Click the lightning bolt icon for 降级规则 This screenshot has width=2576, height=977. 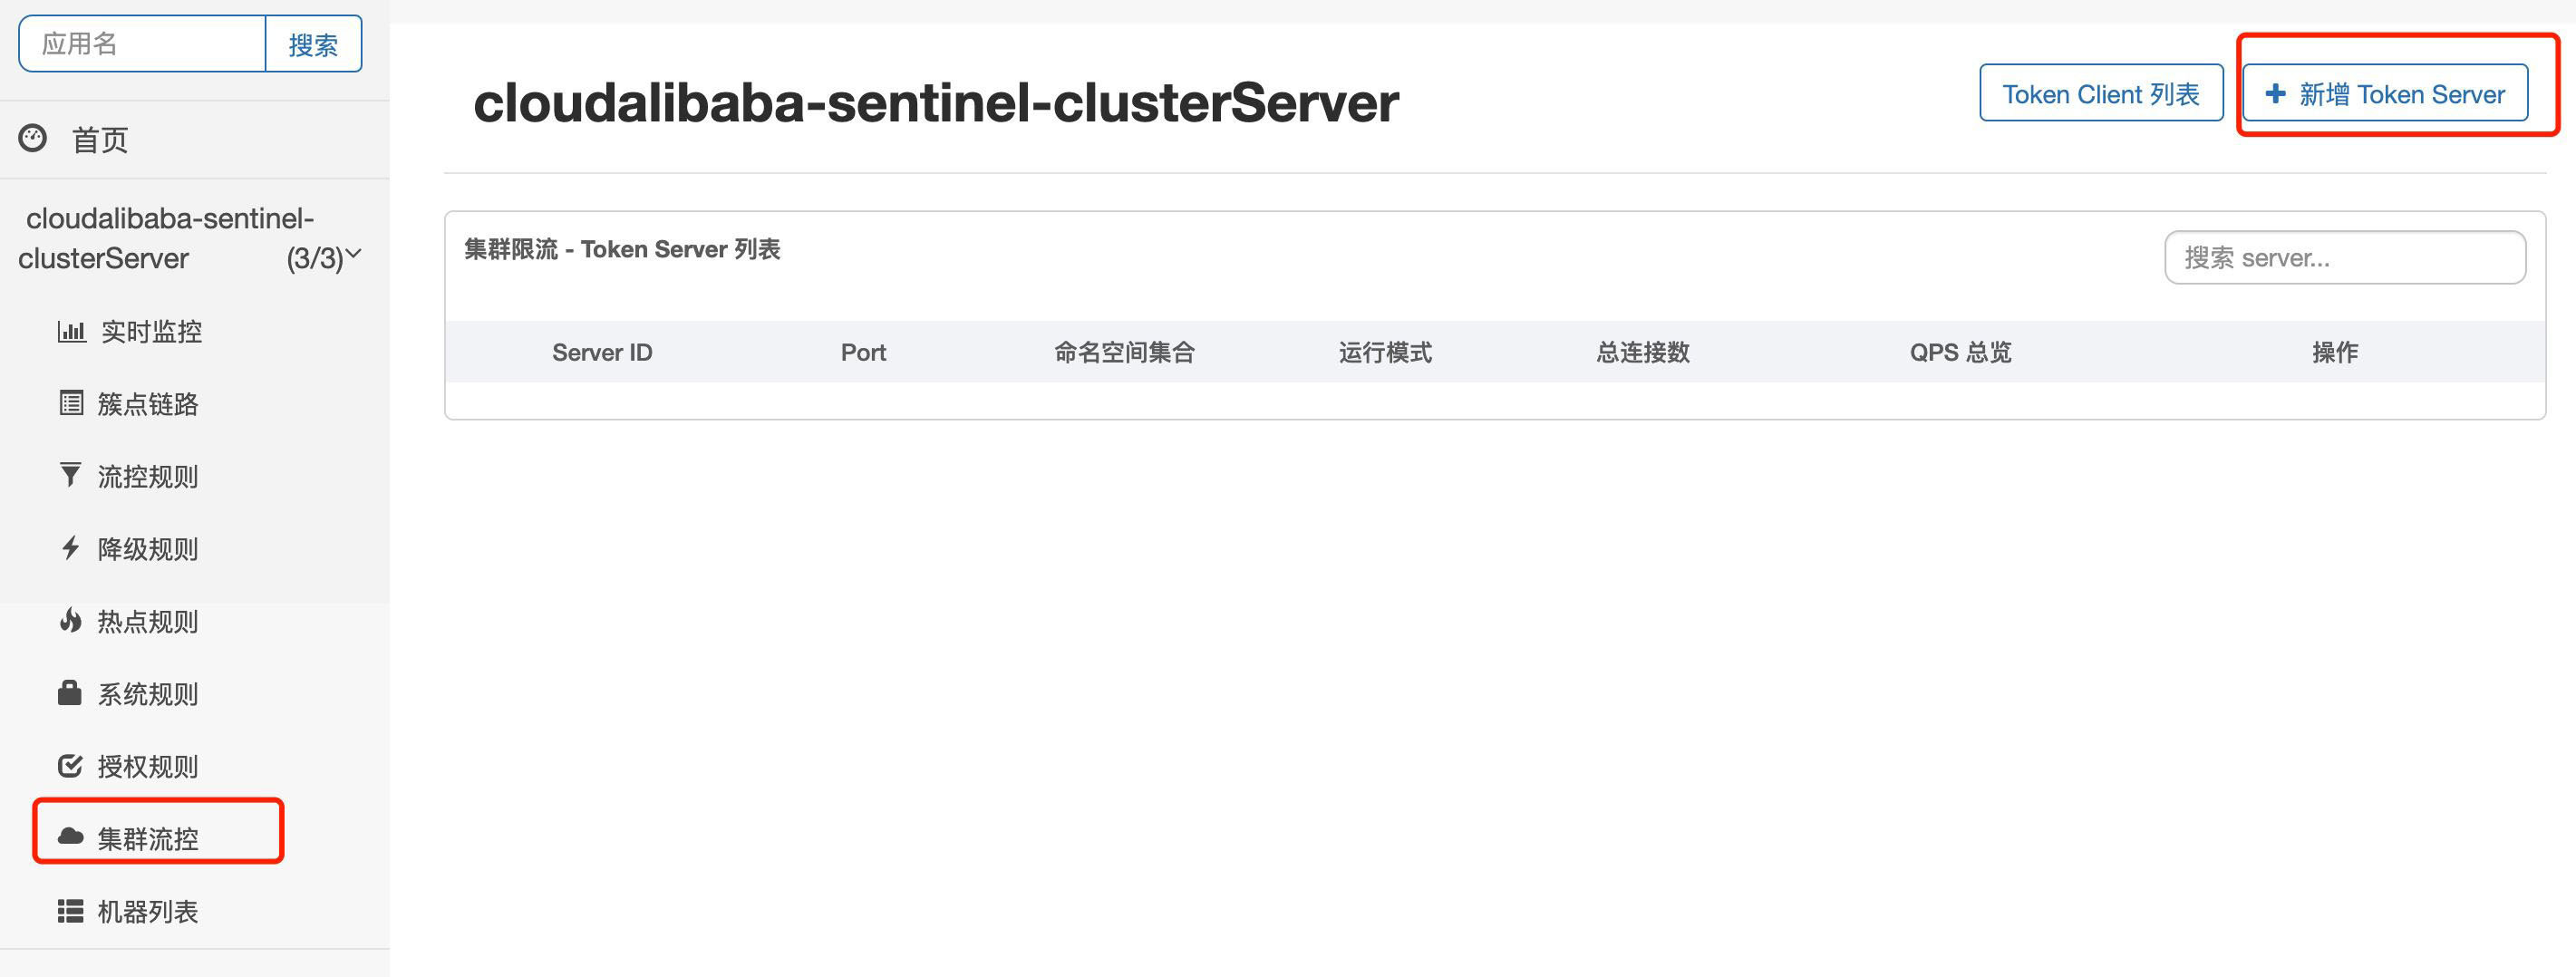pyautogui.click(x=70, y=548)
